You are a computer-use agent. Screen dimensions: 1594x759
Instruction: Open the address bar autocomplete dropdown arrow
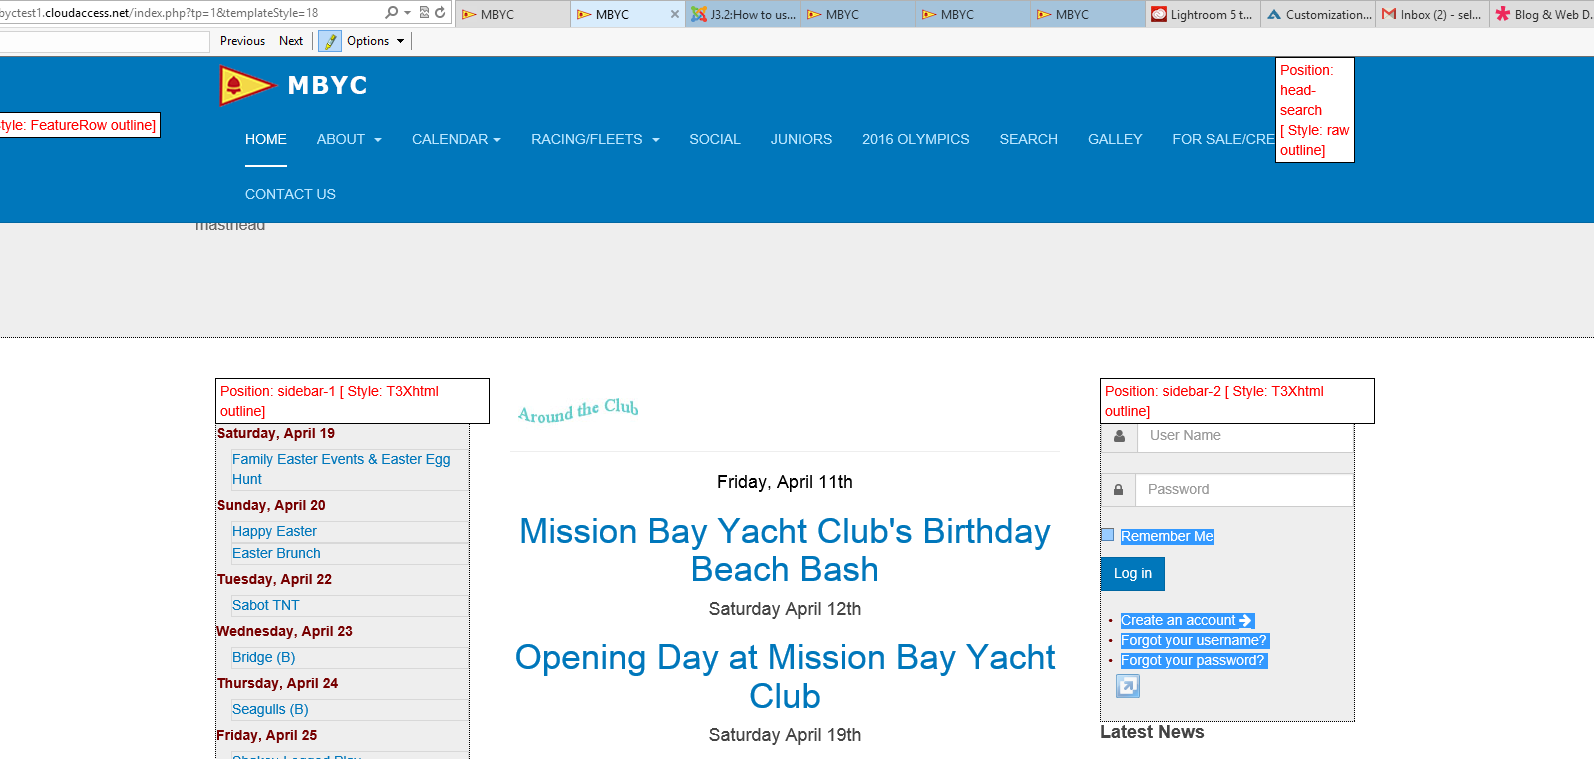407,13
